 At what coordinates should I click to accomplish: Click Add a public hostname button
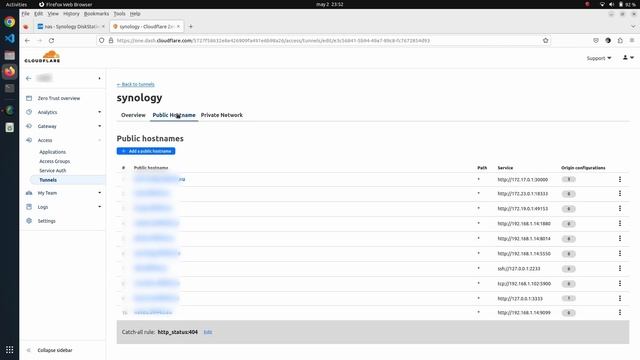(146, 151)
